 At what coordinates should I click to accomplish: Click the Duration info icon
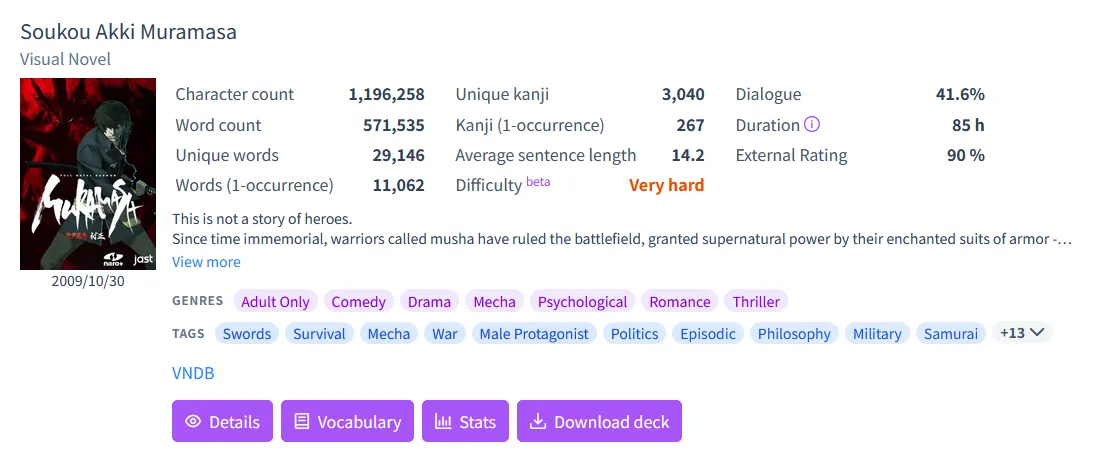coord(812,125)
